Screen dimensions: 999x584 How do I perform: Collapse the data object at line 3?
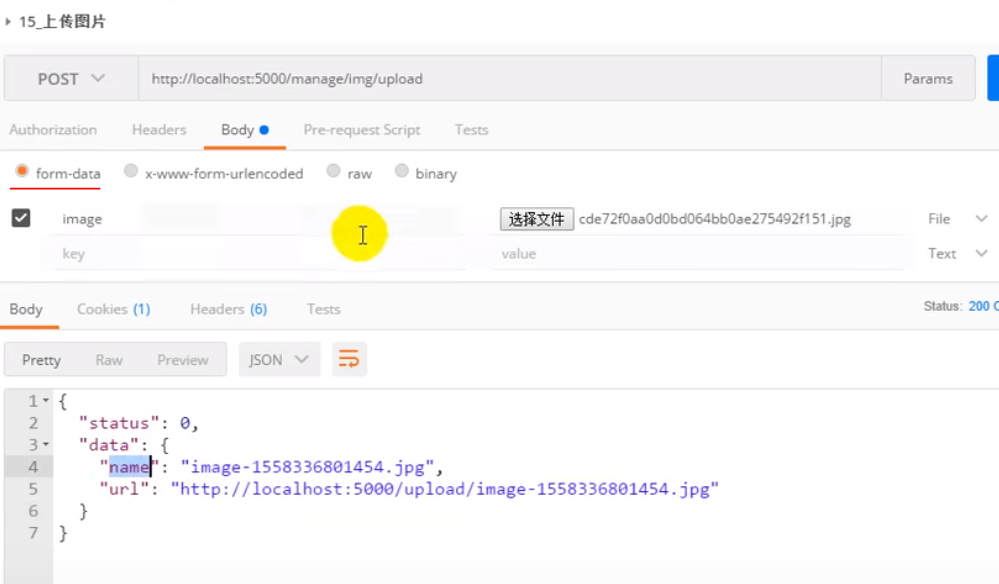point(46,445)
